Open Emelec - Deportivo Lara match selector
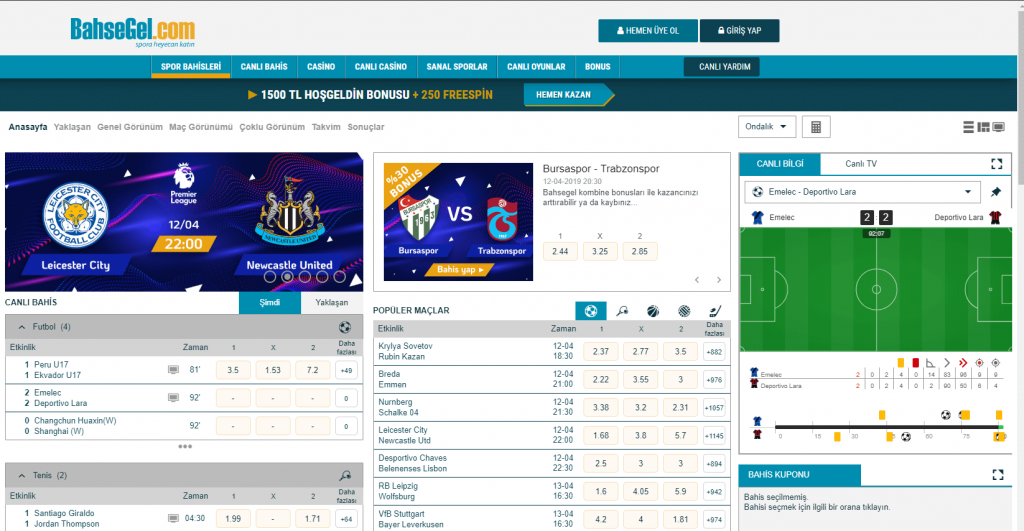 pos(862,192)
